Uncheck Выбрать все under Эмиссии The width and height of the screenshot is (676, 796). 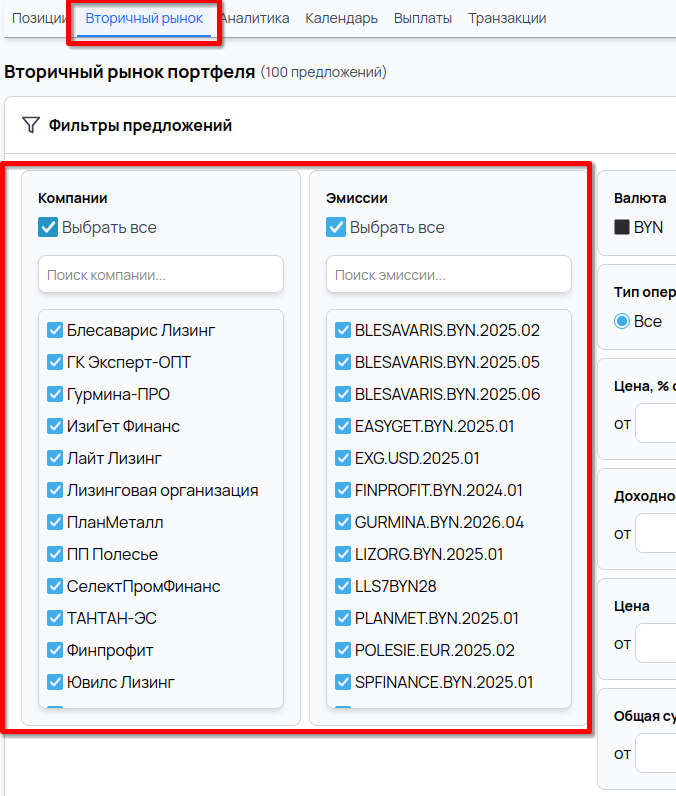pyautogui.click(x=336, y=227)
